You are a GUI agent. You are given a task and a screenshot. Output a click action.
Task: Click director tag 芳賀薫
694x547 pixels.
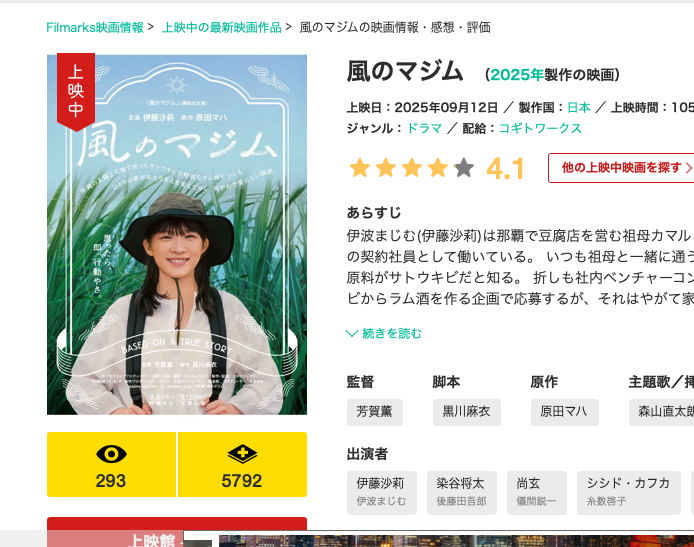point(374,412)
